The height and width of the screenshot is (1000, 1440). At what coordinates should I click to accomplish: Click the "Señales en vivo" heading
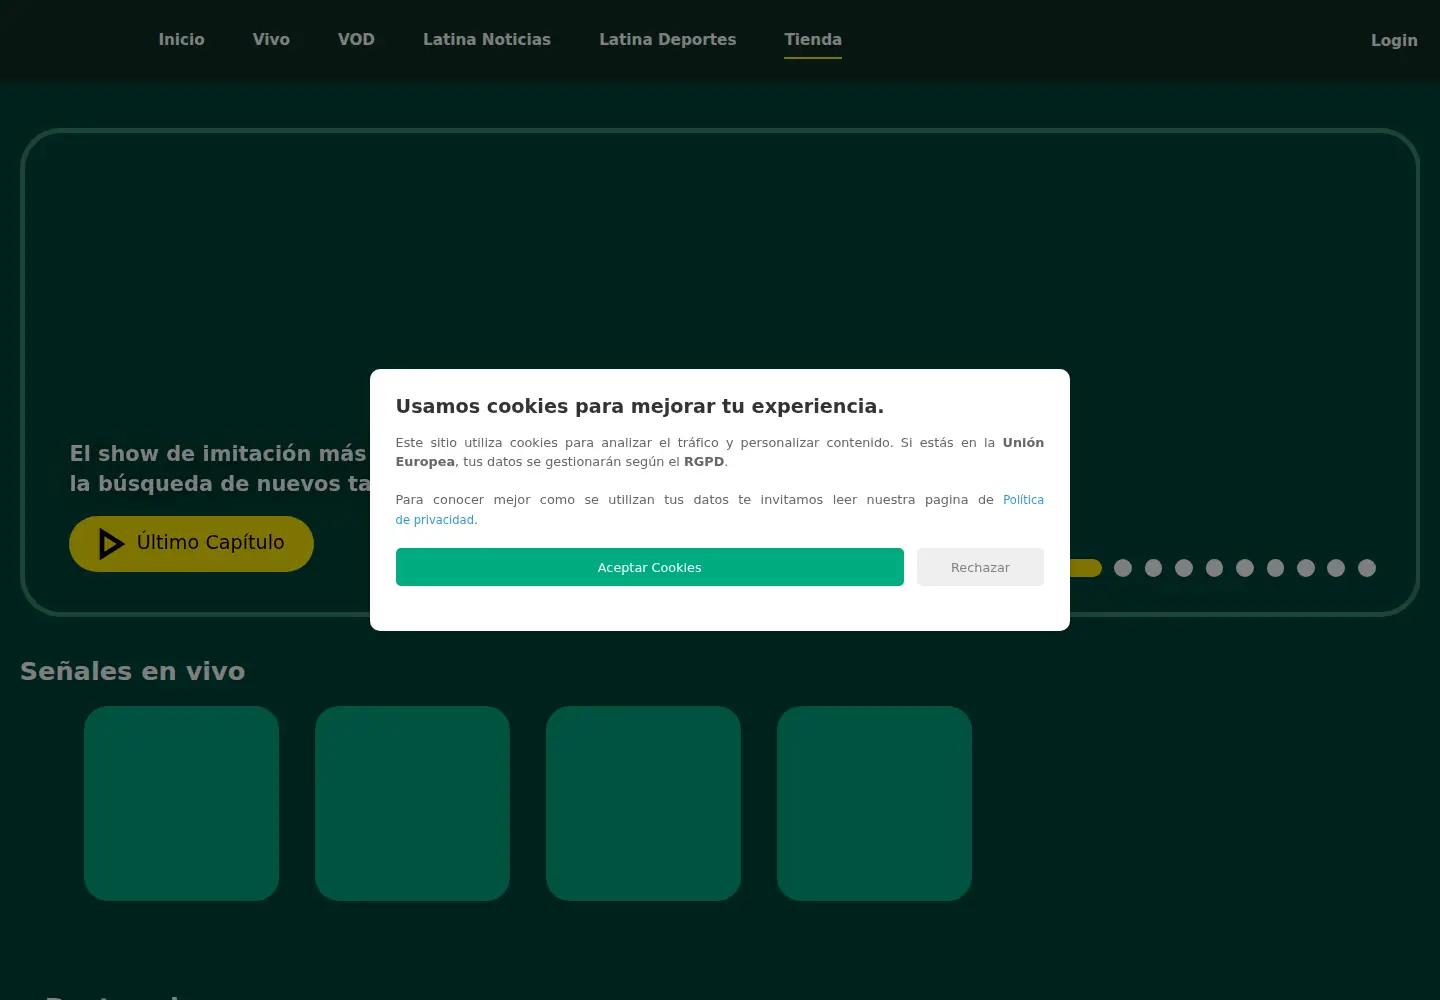(x=133, y=671)
